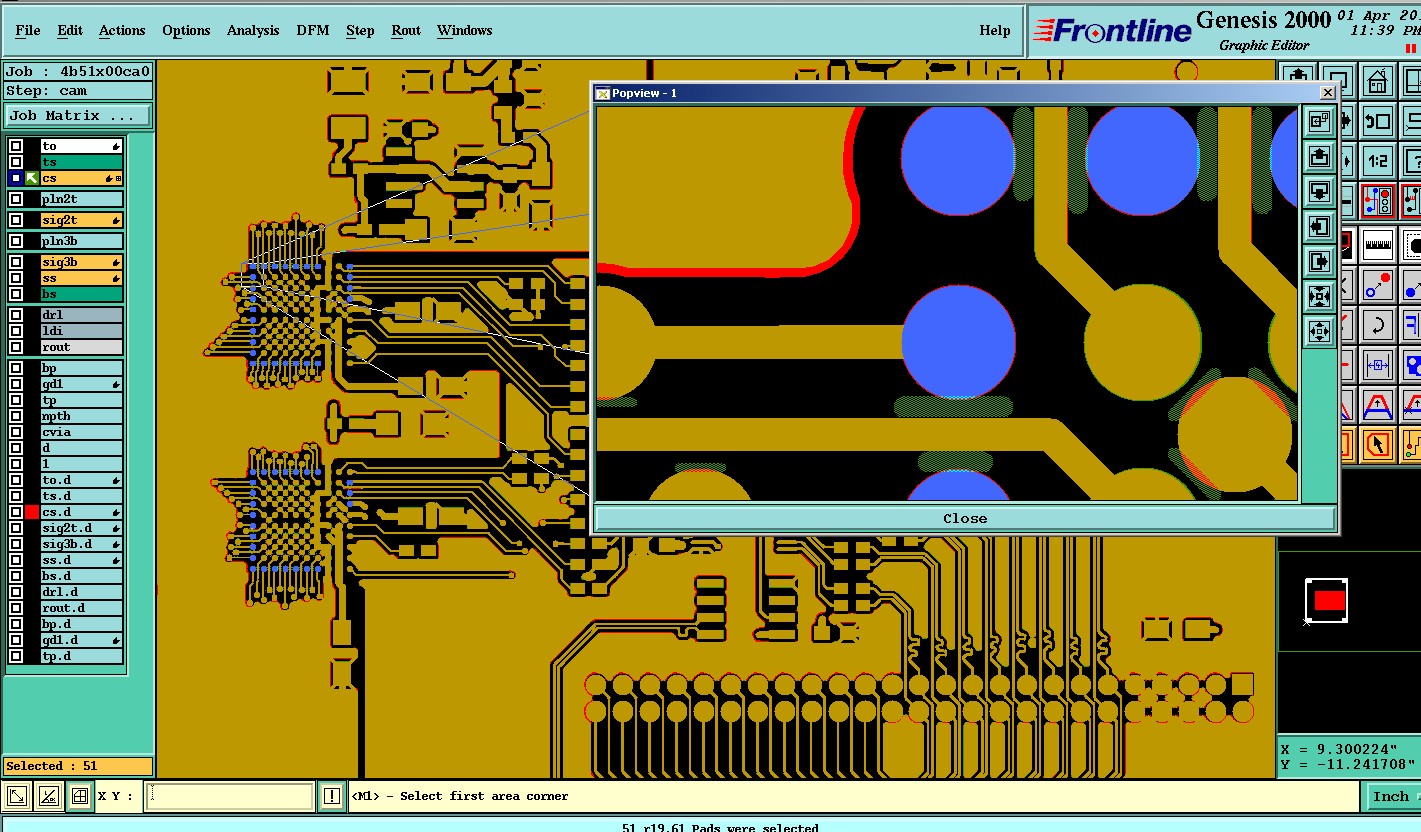The height and width of the screenshot is (832, 1421).
Task: Select the sig3b layer name
Action: [81, 262]
